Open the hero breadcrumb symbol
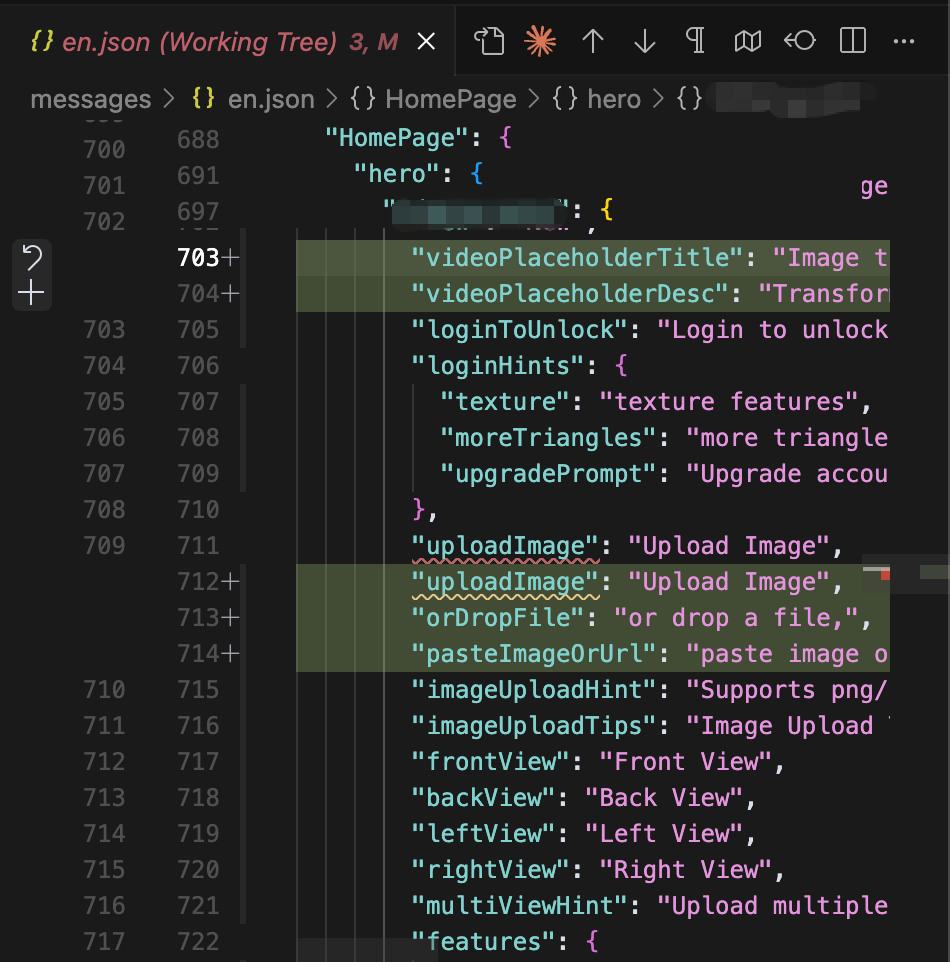Screen dimensions: 950x962 (614, 99)
